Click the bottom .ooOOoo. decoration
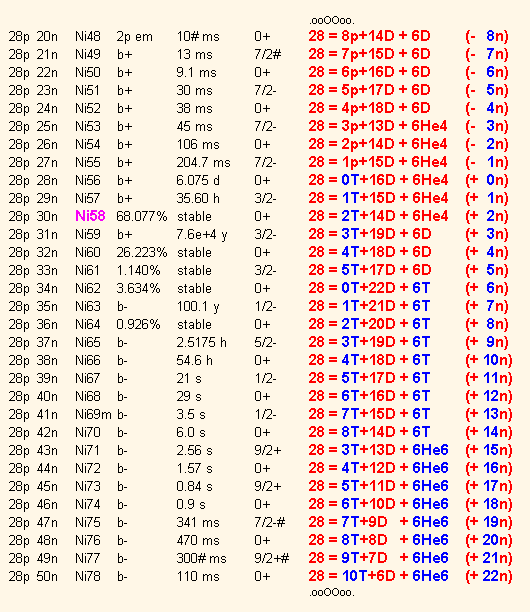530x612 pixels. pyautogui.click(x=332, y=592)
